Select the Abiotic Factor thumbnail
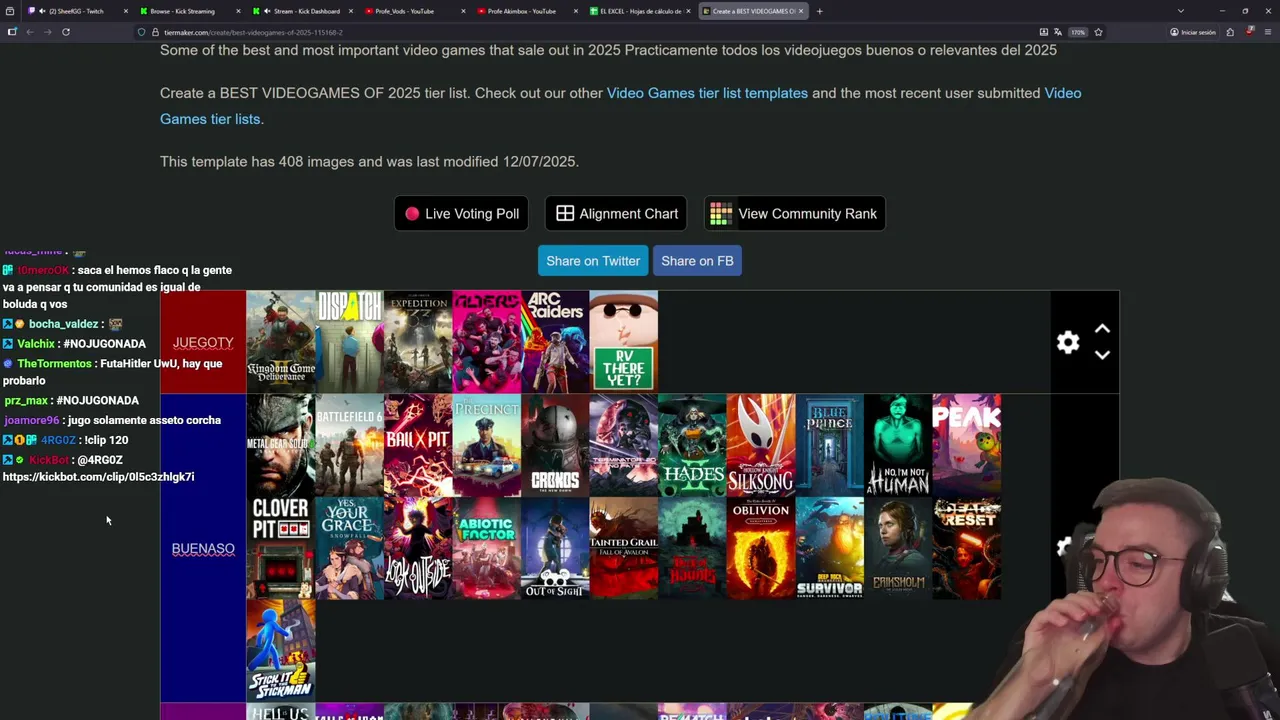The height and width of the screenshot is (720, 1280). coord(487,548)
